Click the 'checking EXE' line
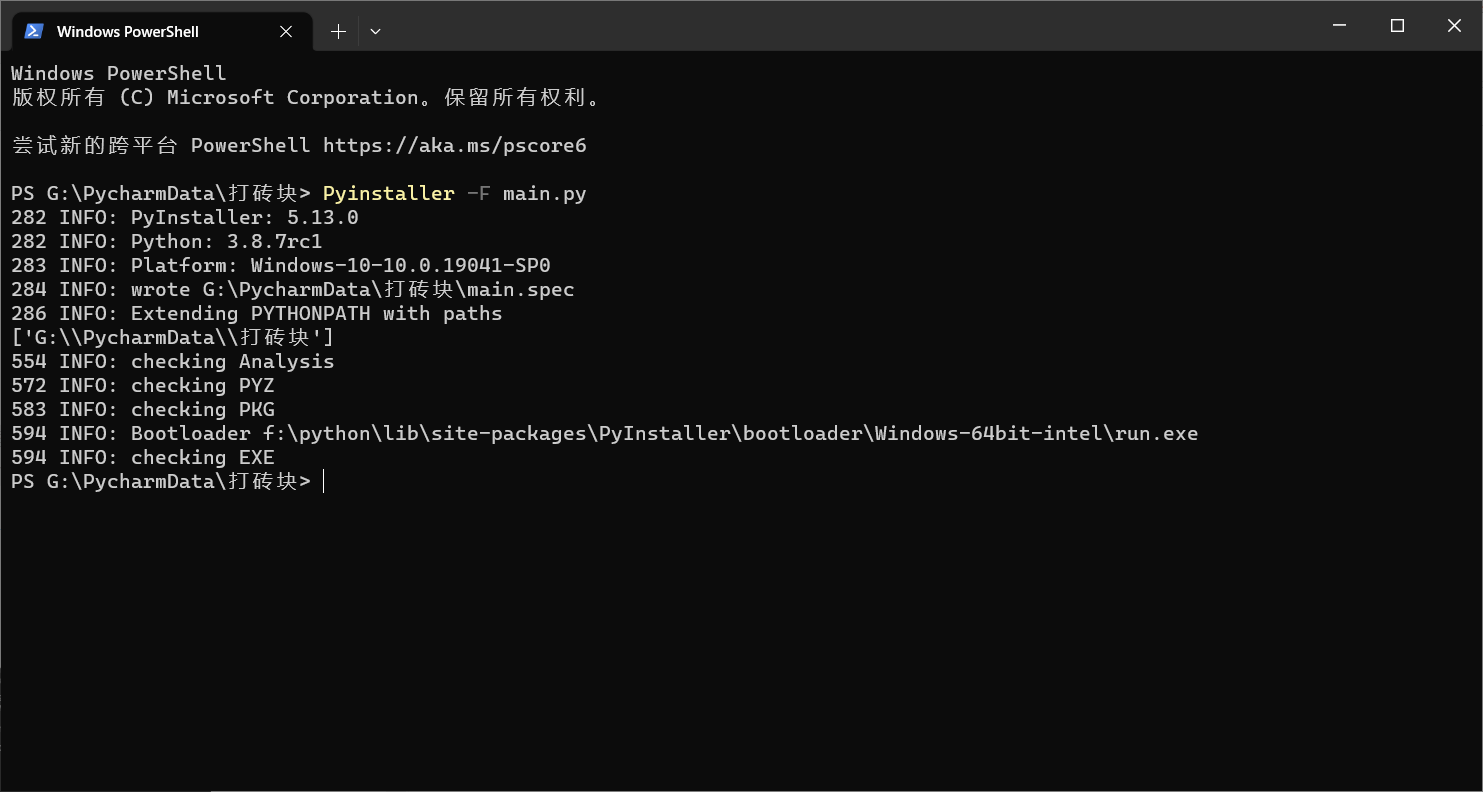 pyautogui.click(x=143, y=457)
